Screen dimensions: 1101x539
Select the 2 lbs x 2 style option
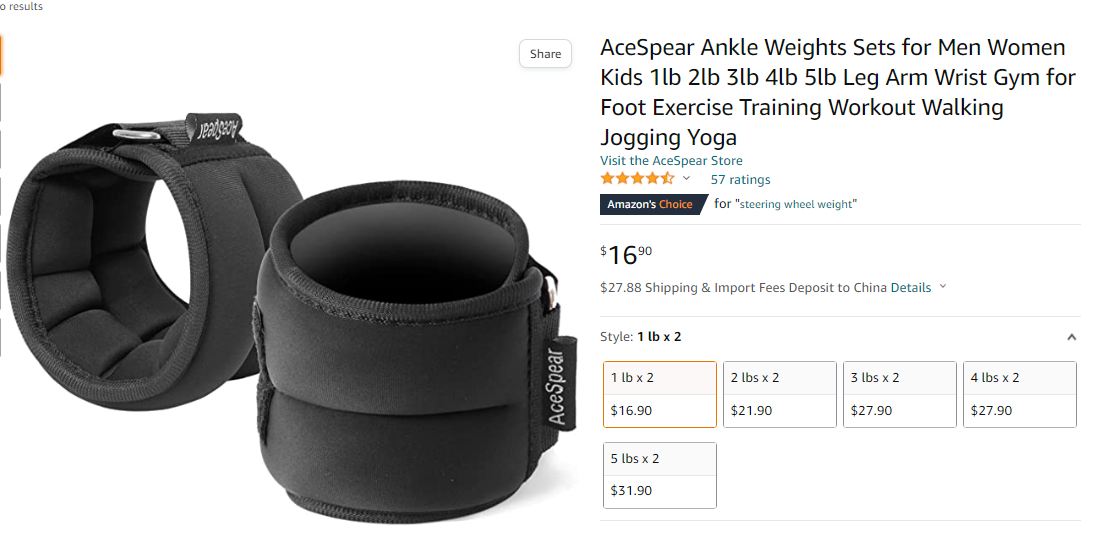[780, 394]
